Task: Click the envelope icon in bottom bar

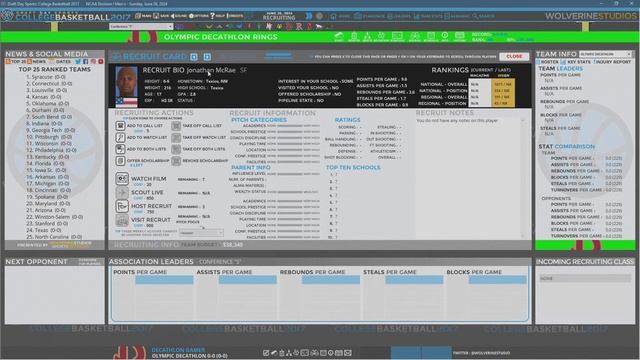Action: tap(348, 353)
